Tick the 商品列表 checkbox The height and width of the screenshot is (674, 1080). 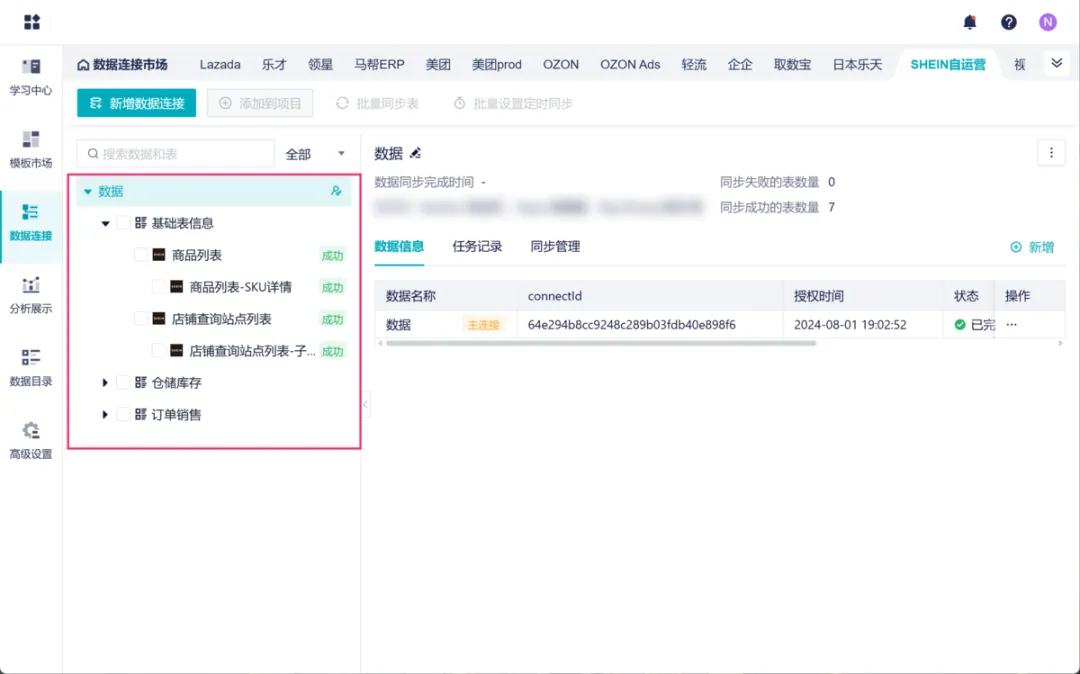141,255
